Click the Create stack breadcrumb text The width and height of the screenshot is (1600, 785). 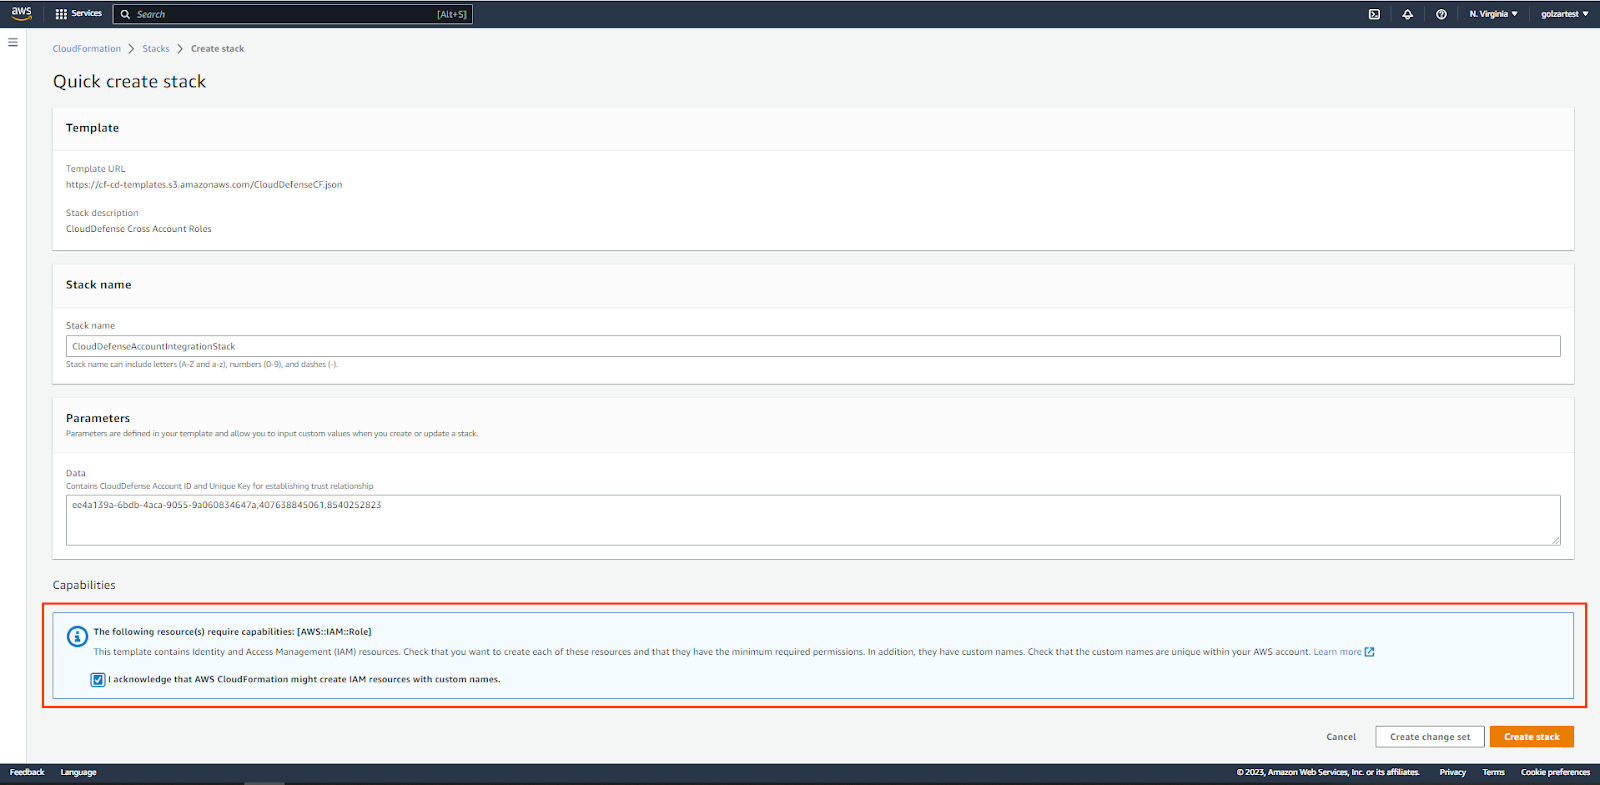[x=217, y=49]
